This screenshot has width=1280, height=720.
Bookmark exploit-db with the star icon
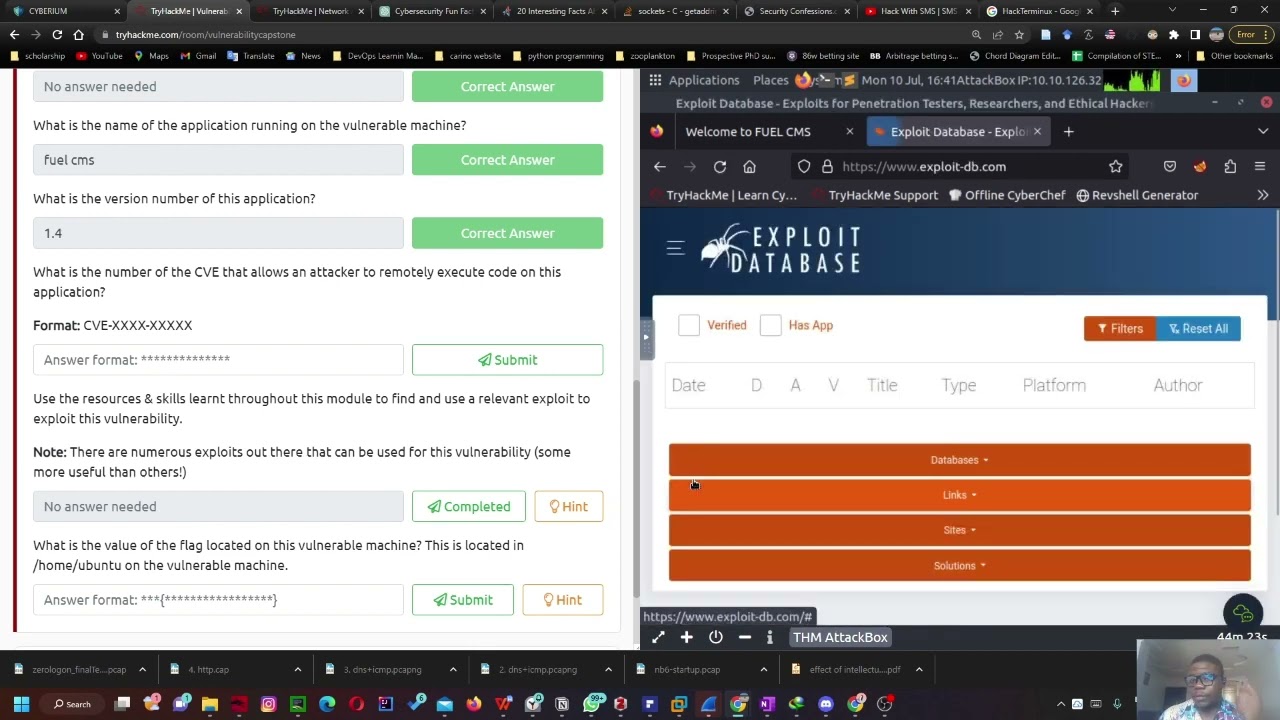(x=1115, y=167)
